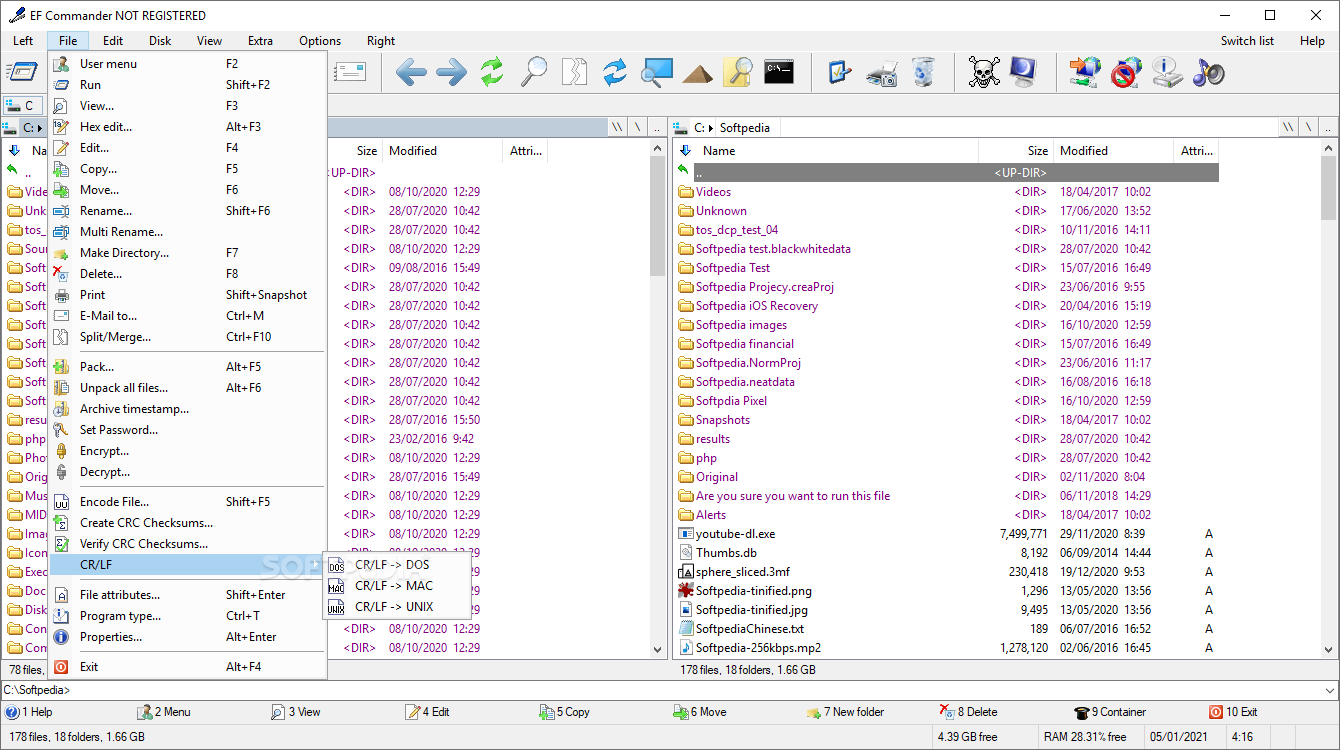Click the 1 Help function key button
Viewport: 1340px width, 750px height.
click(x=29, y=712)
